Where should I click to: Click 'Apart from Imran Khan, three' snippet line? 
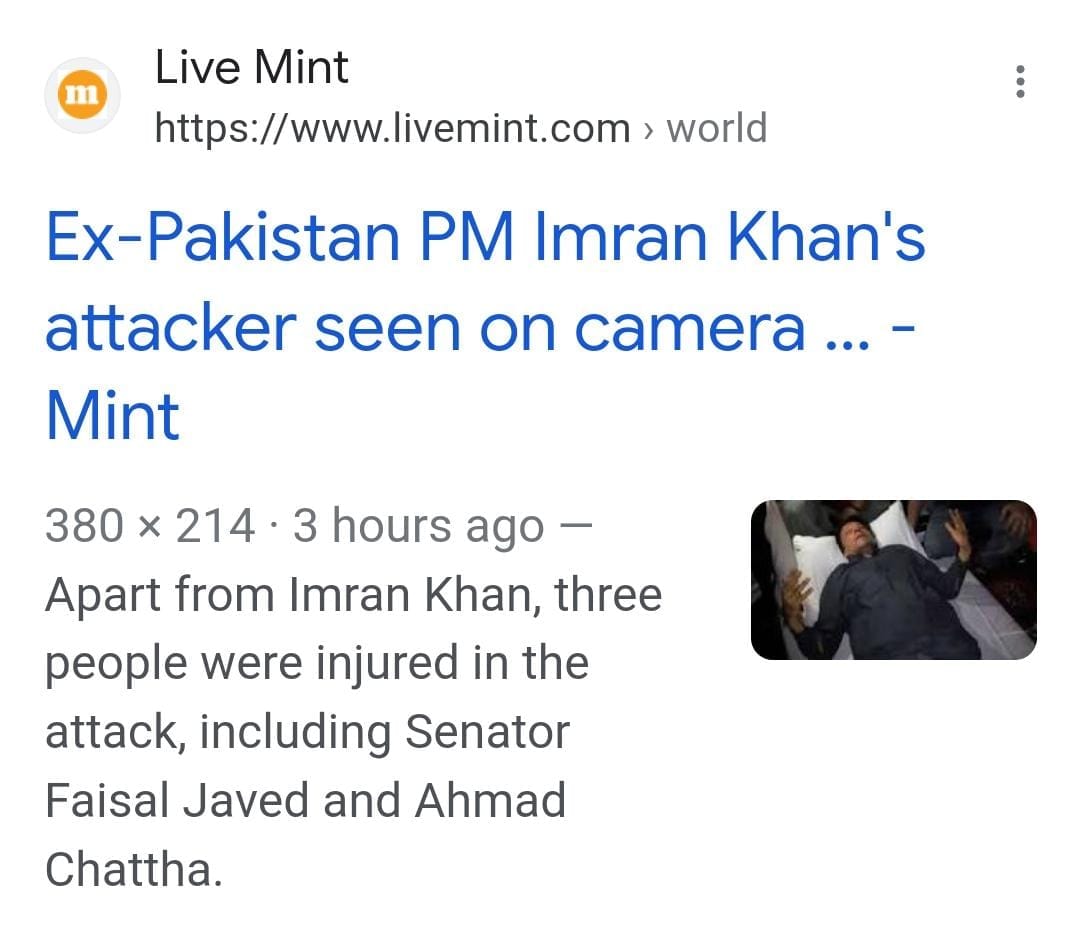354,596
